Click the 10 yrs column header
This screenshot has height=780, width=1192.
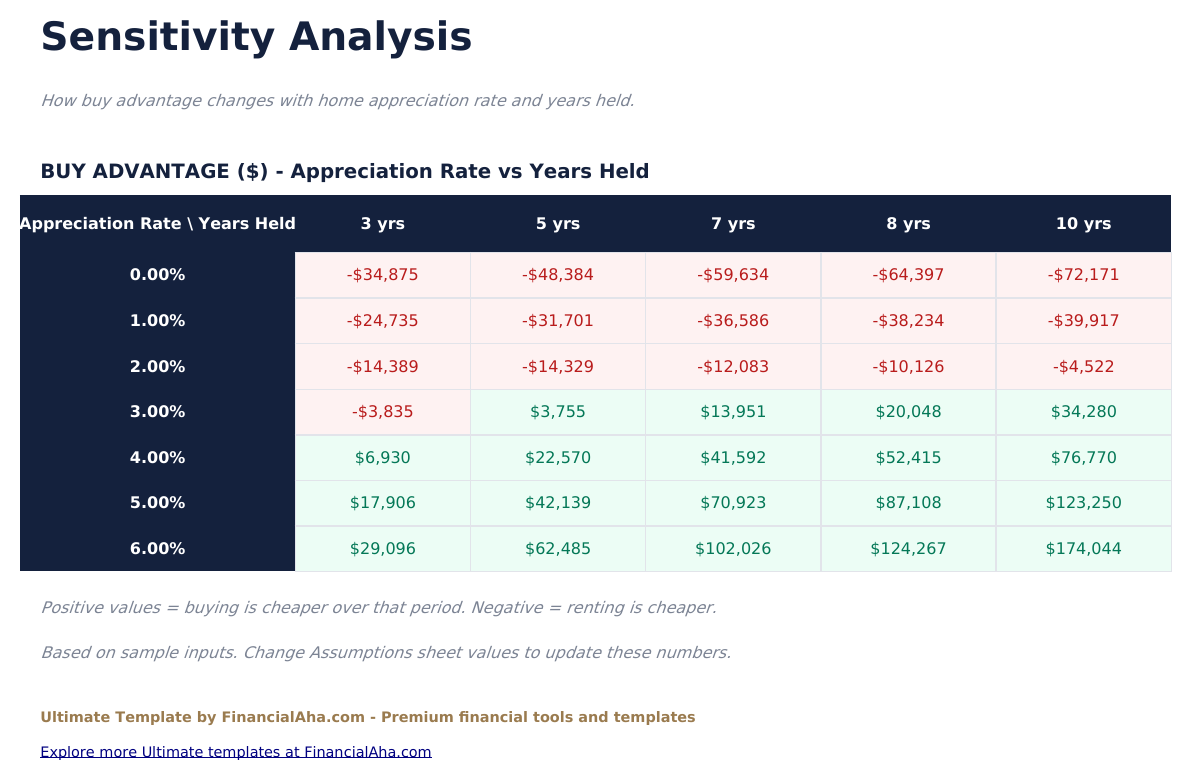click(1083, 224)
